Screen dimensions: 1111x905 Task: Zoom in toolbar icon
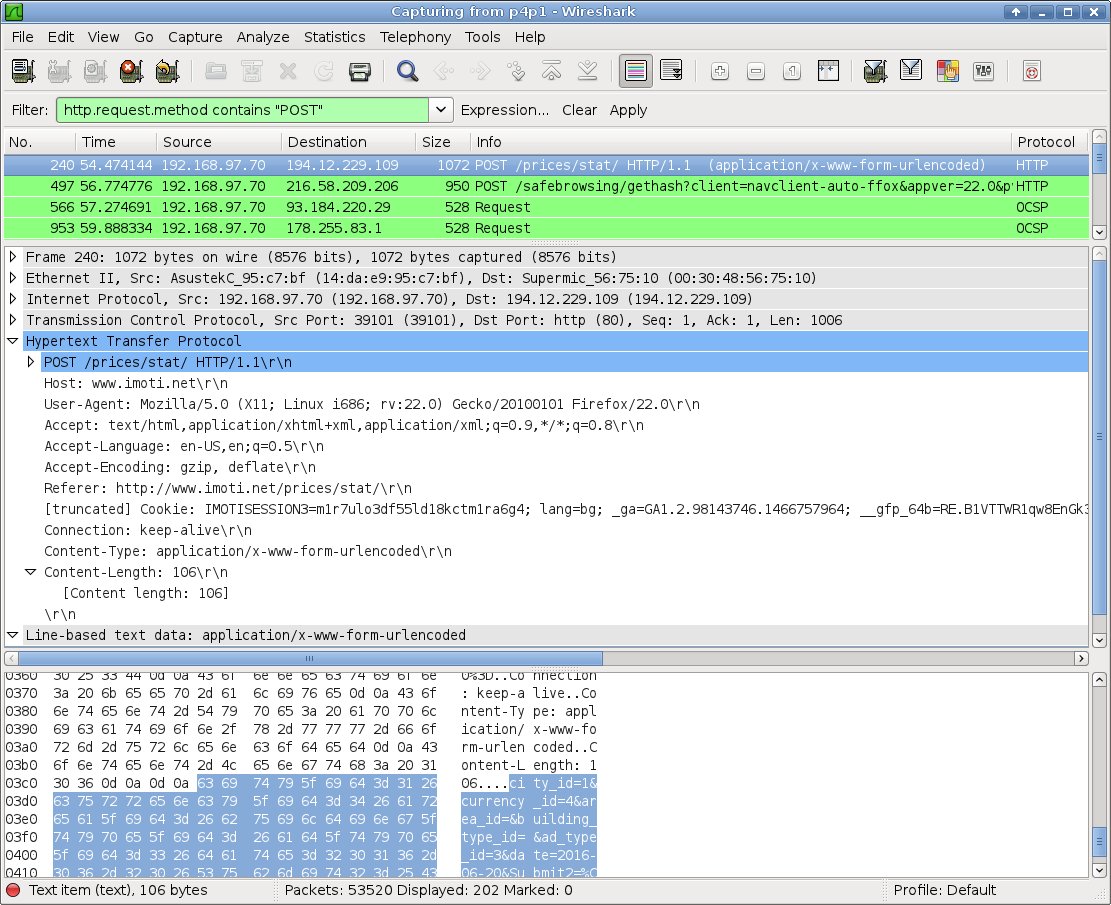pyautogui.click(x=720, y=71)
